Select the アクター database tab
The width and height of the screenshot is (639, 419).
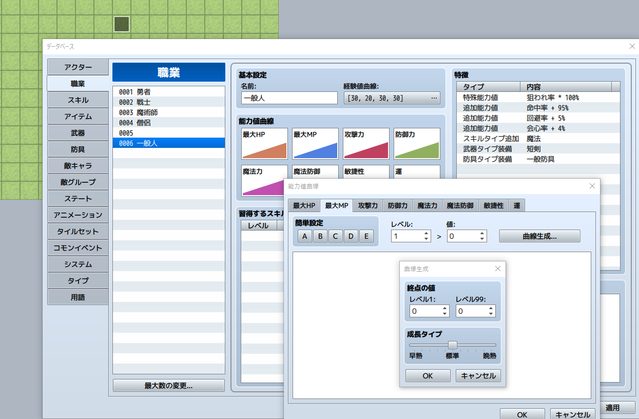pyautogui.click(x=78, y=67)
